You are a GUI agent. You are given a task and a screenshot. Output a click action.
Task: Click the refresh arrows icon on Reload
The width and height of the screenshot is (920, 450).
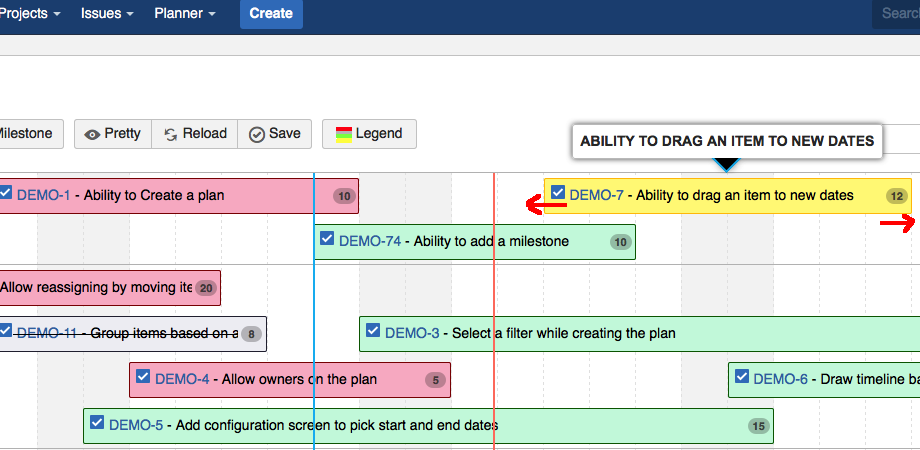point(171,135)
